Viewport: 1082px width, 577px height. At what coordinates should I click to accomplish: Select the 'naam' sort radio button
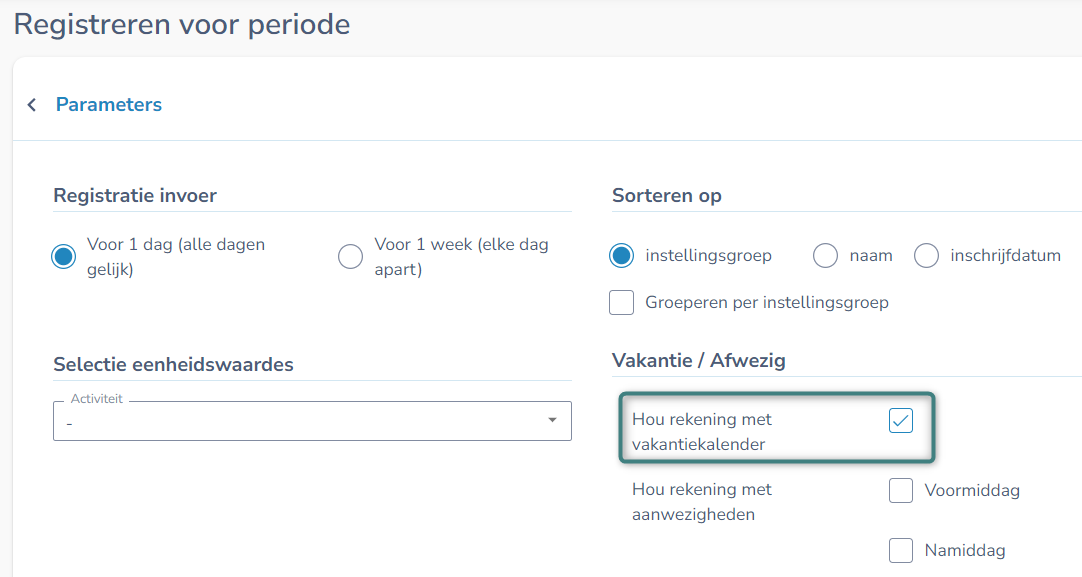click(x=825, y=256)
